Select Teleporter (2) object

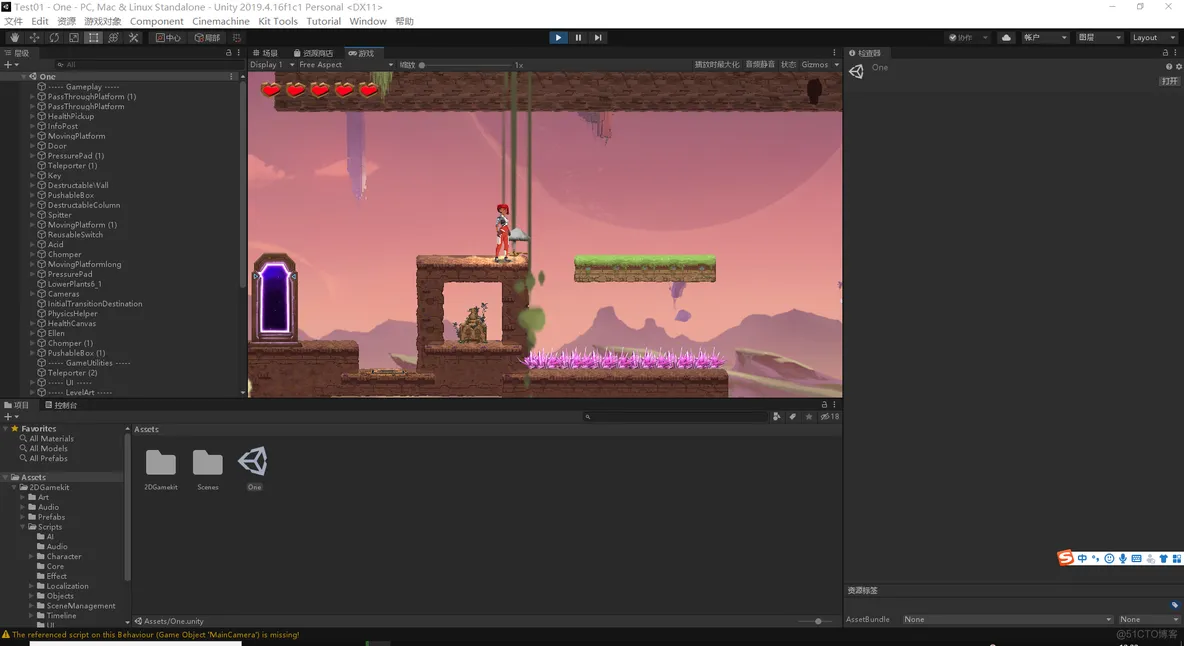click(x=72, y=373)
